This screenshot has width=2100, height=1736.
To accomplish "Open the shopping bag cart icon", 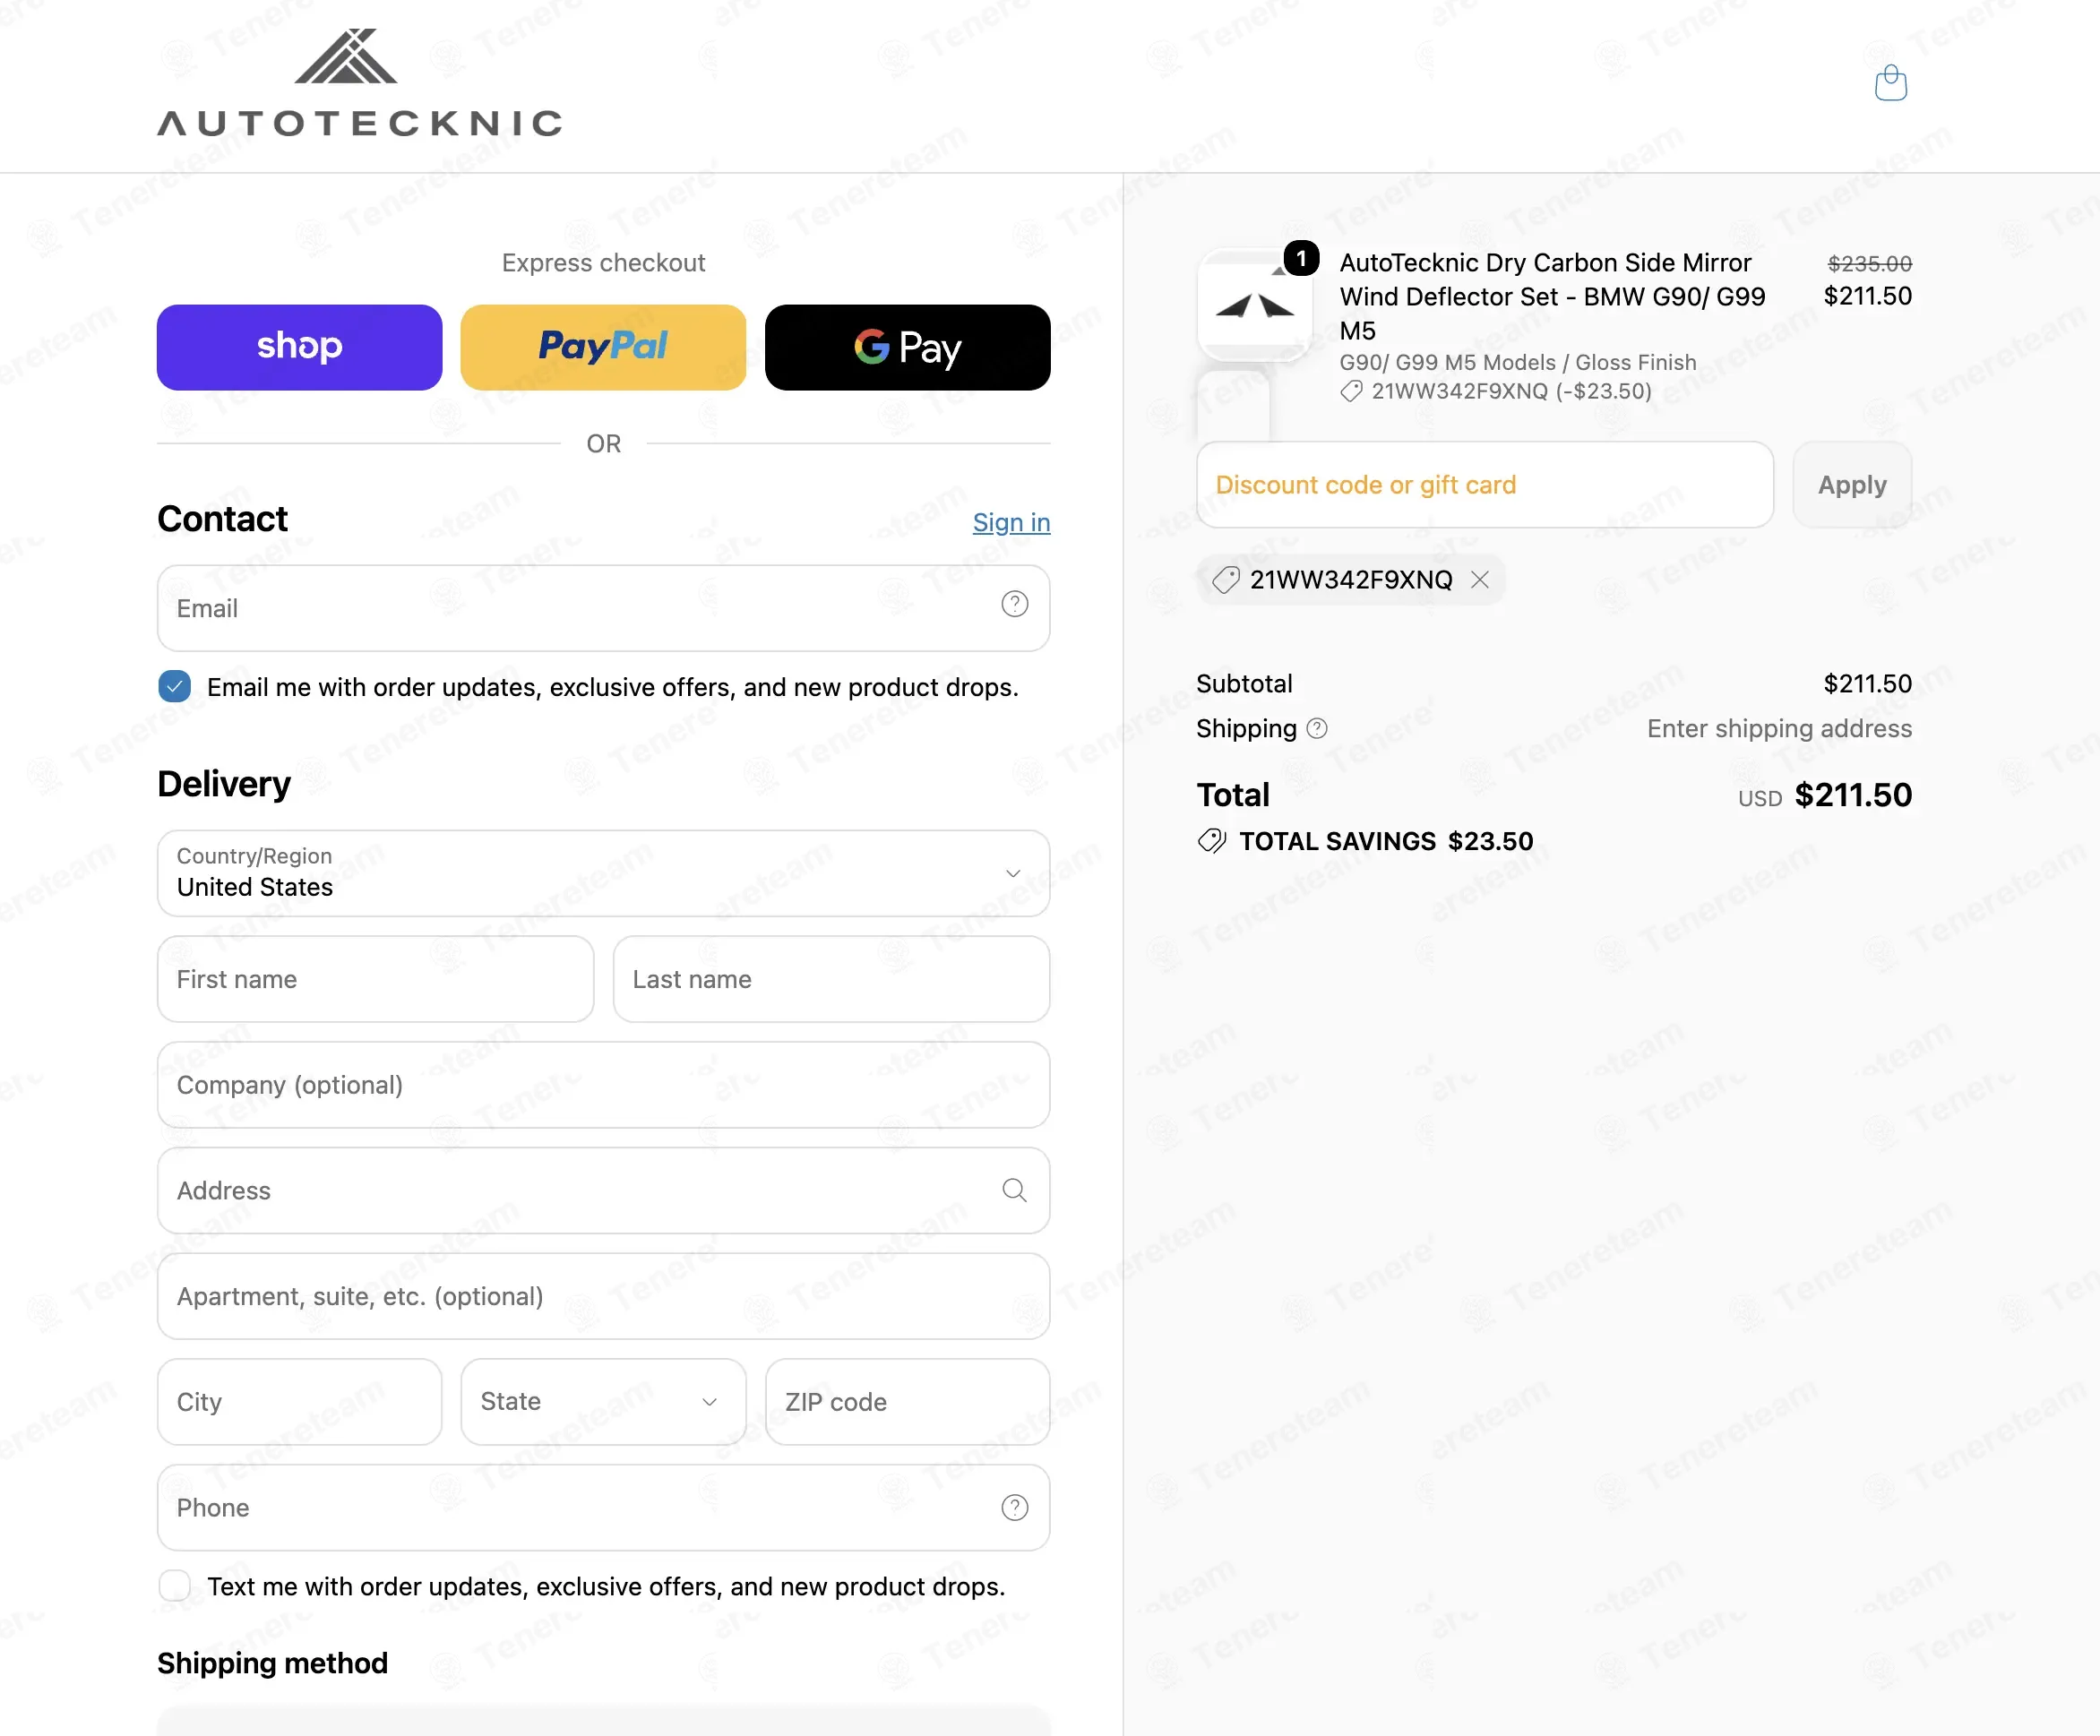I will (1890, 83).
